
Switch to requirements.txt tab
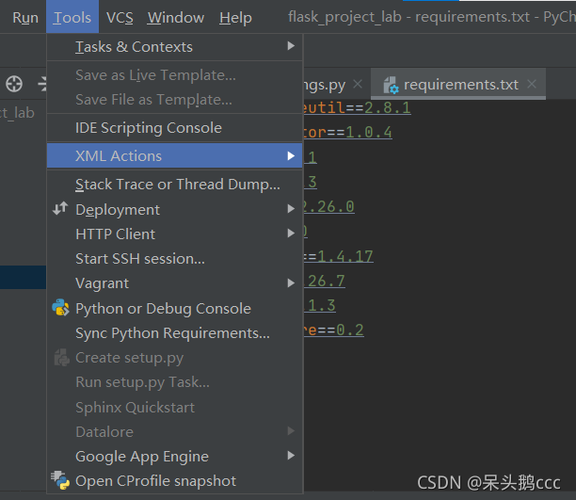[x=458, y=84]
